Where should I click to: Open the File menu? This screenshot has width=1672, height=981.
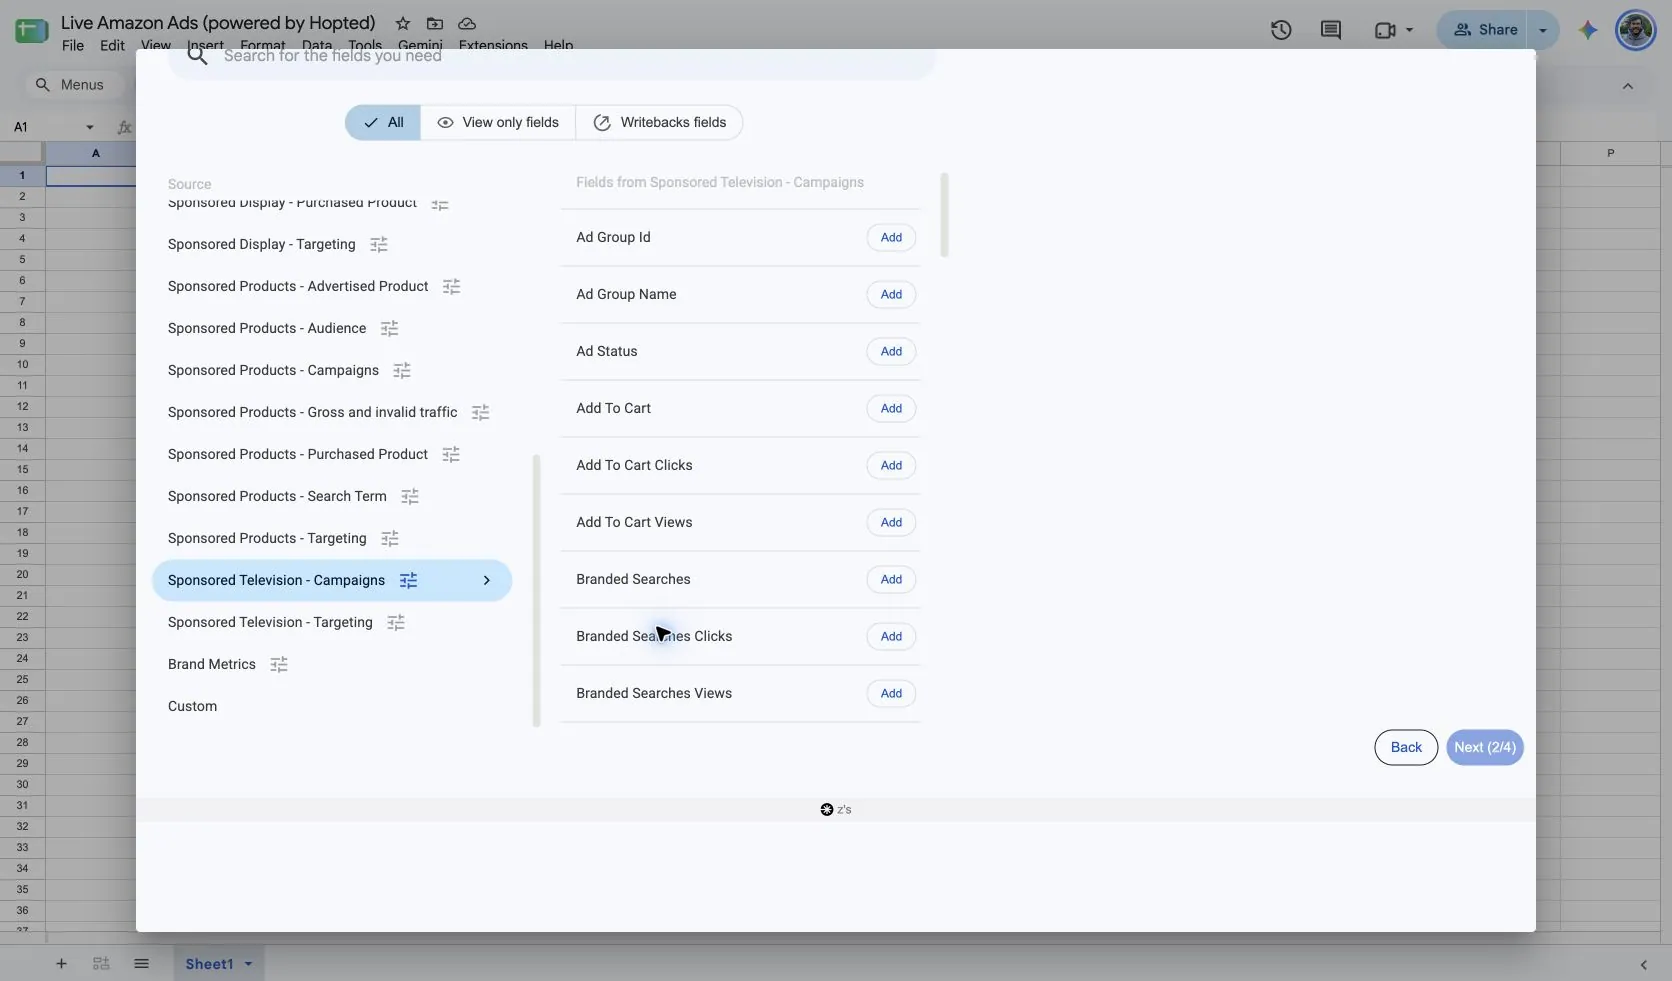73,45
